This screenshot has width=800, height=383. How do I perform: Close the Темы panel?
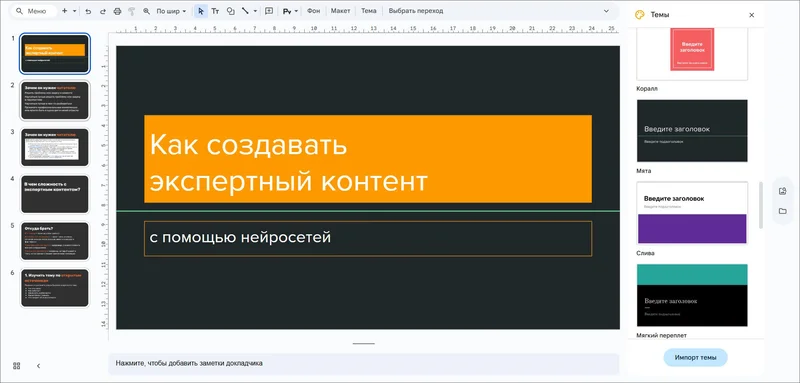pos(752,15)
